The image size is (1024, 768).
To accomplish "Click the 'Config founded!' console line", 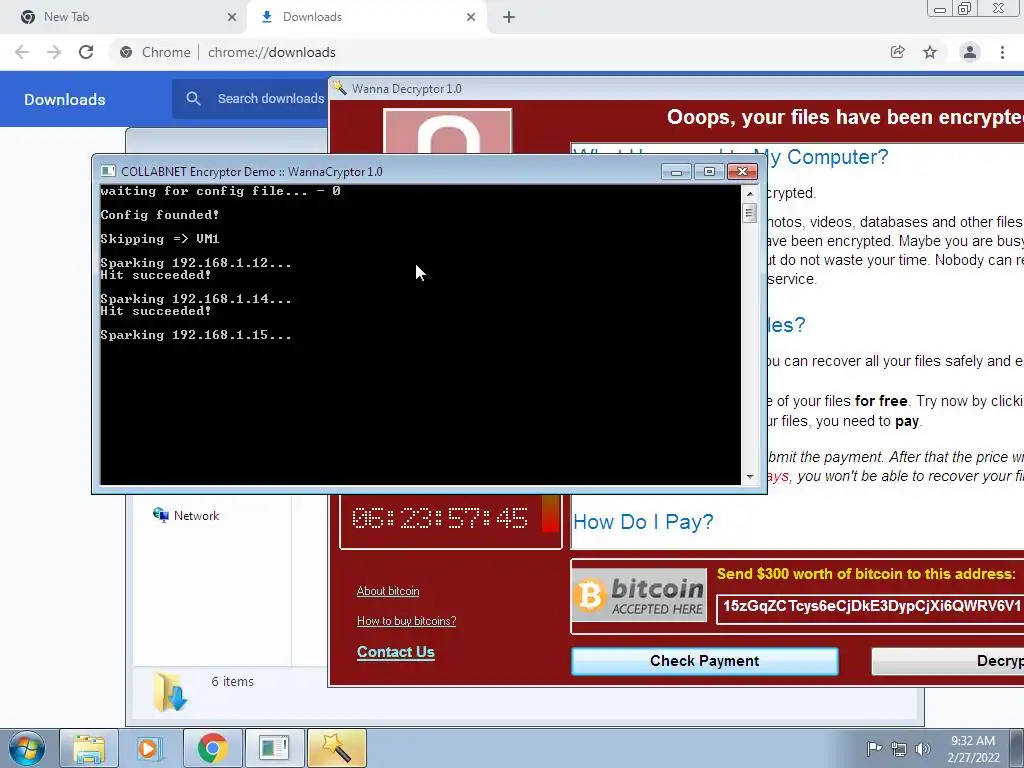I will tap(160, 215).
